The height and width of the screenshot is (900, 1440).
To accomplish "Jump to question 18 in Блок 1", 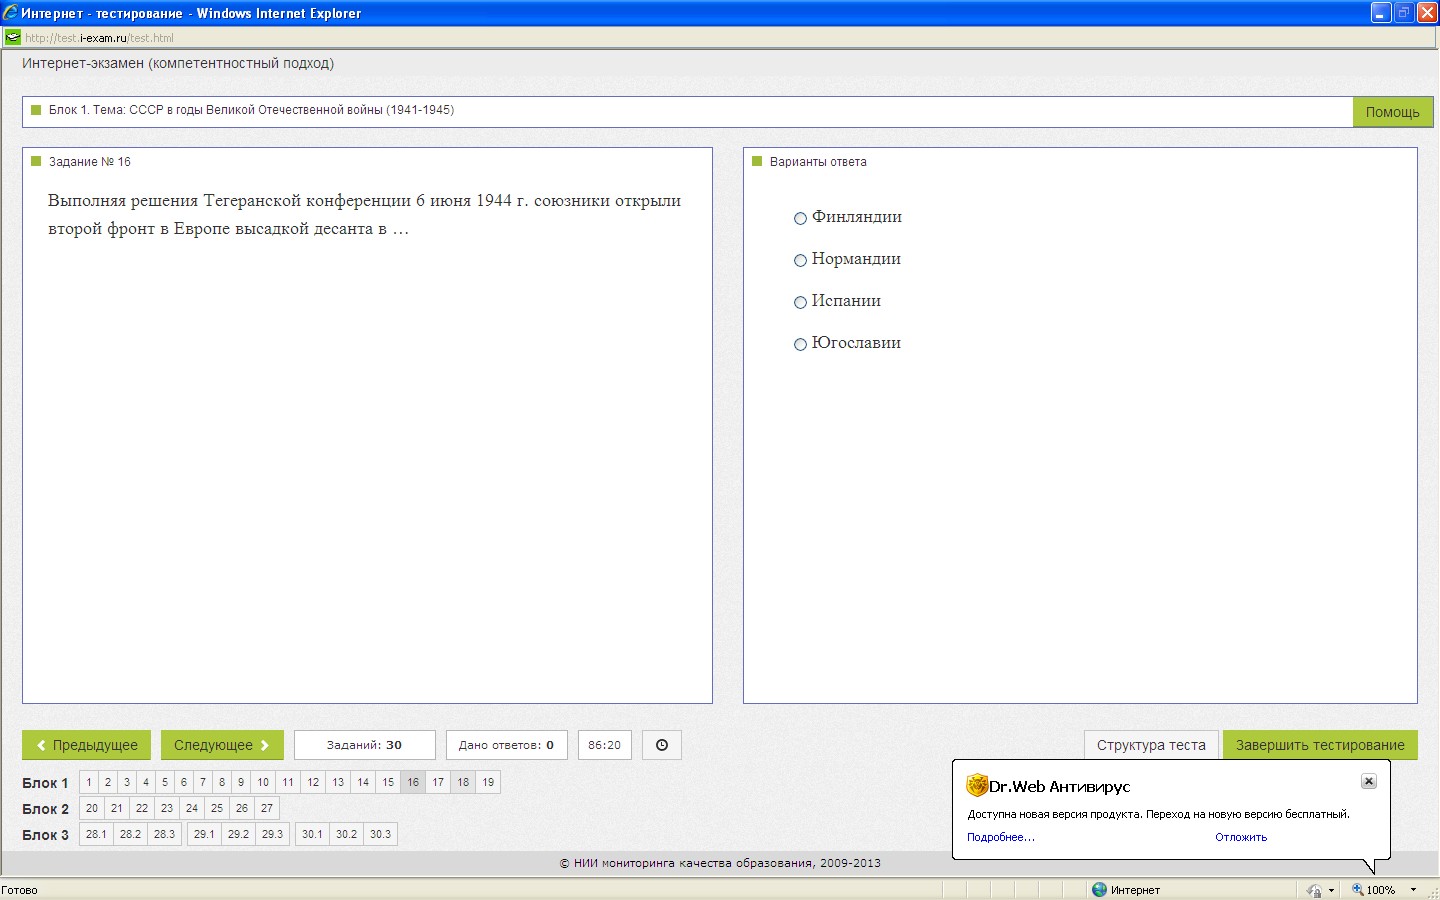I will [x=463, y=782].
